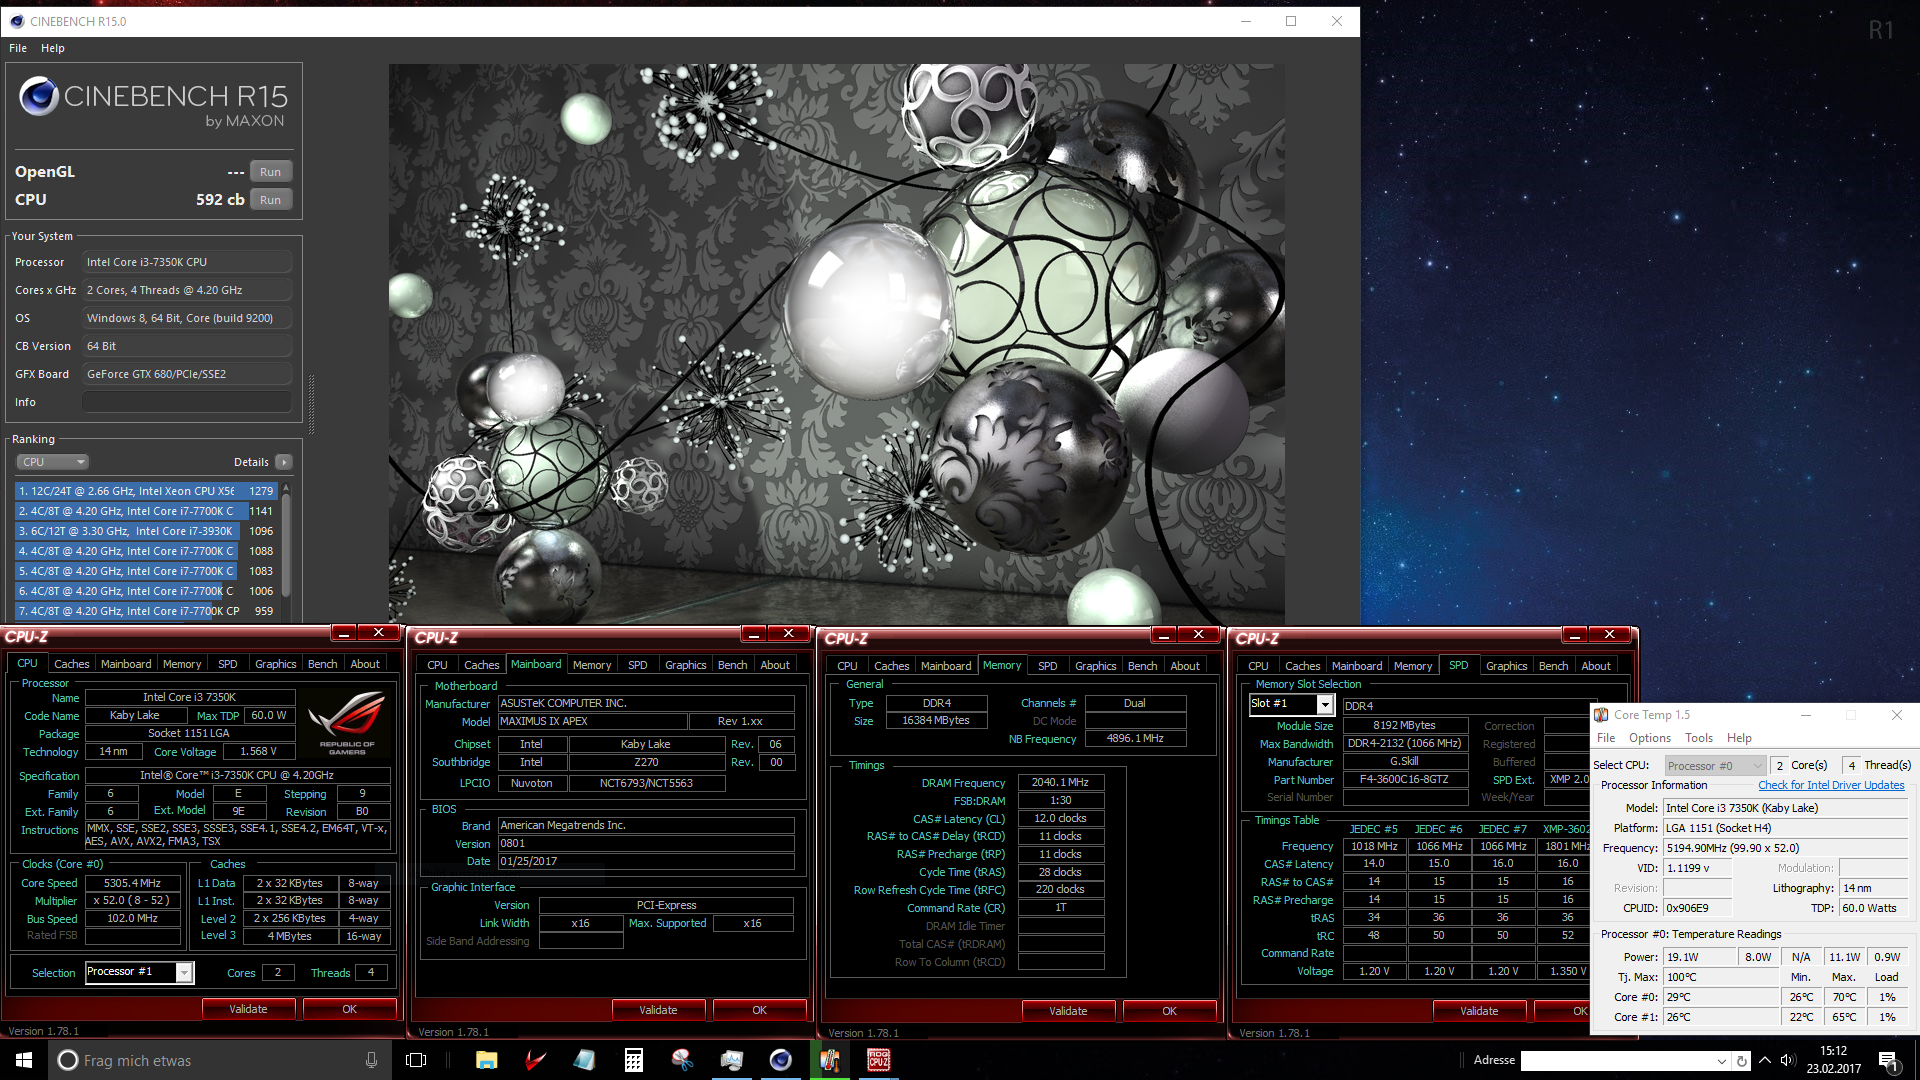Screen dimensions: 1920x1080
Task: Click the Core Speed value '5305.4 MHz'
Action: [132, 883]
